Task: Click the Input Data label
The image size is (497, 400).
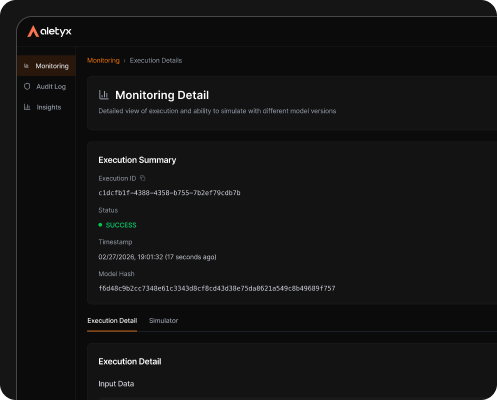Action: [116, 384]
